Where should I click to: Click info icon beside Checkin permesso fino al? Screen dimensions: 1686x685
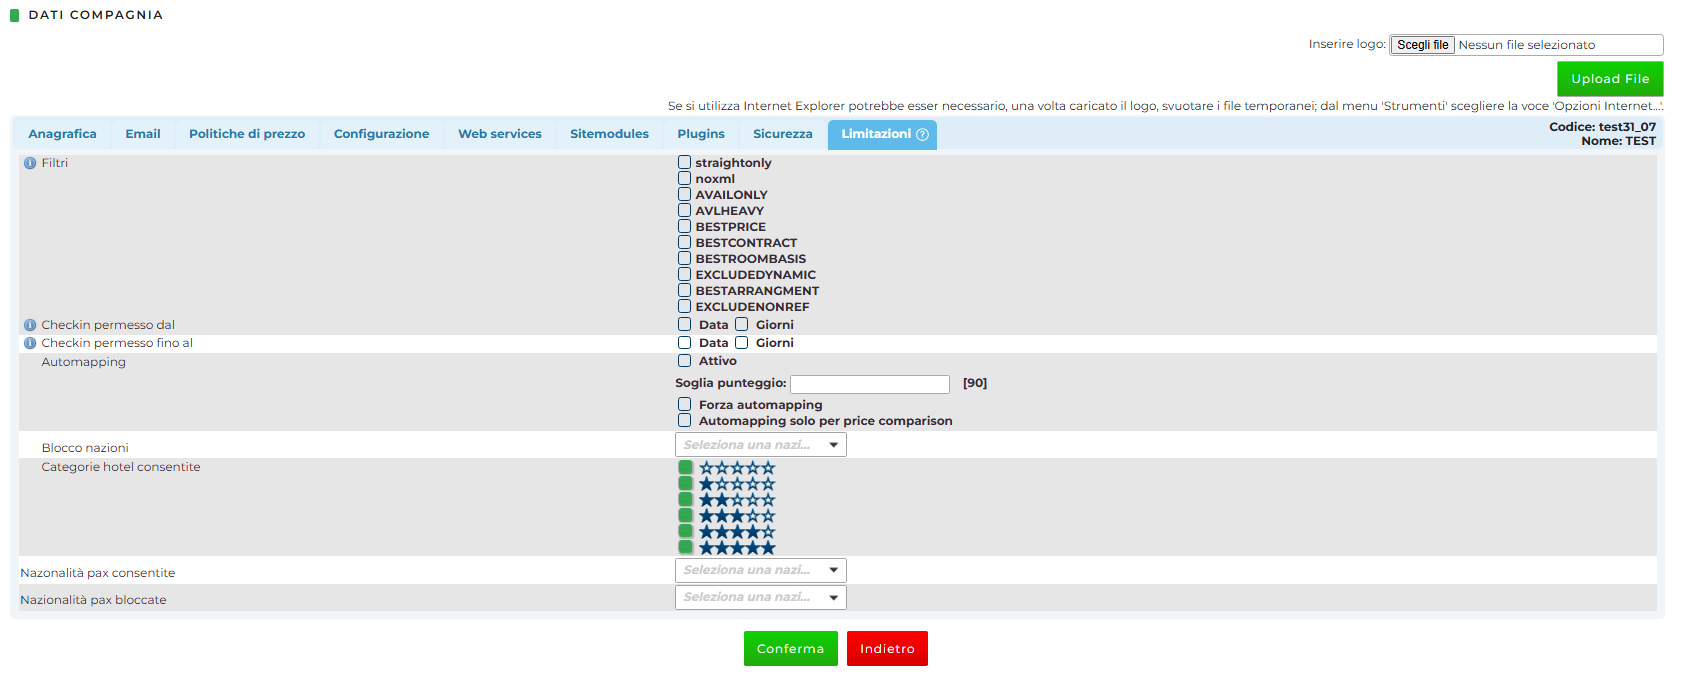(x=30, y=343)
